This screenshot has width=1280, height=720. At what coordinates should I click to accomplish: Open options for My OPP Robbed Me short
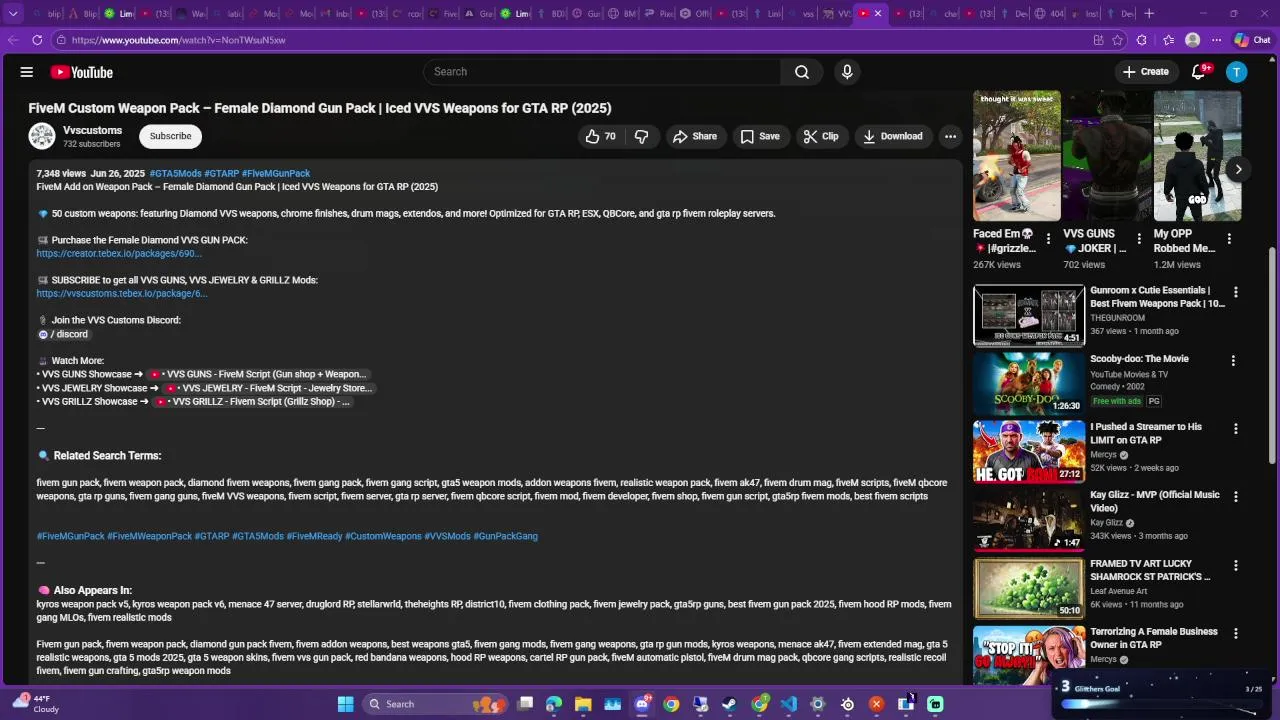pos(1229,239)
